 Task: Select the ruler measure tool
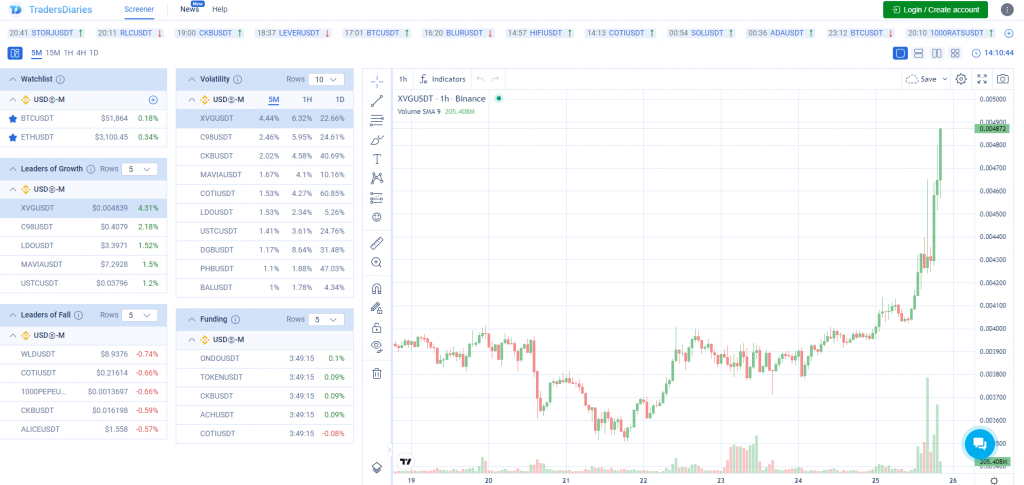(x=377, y=243)
